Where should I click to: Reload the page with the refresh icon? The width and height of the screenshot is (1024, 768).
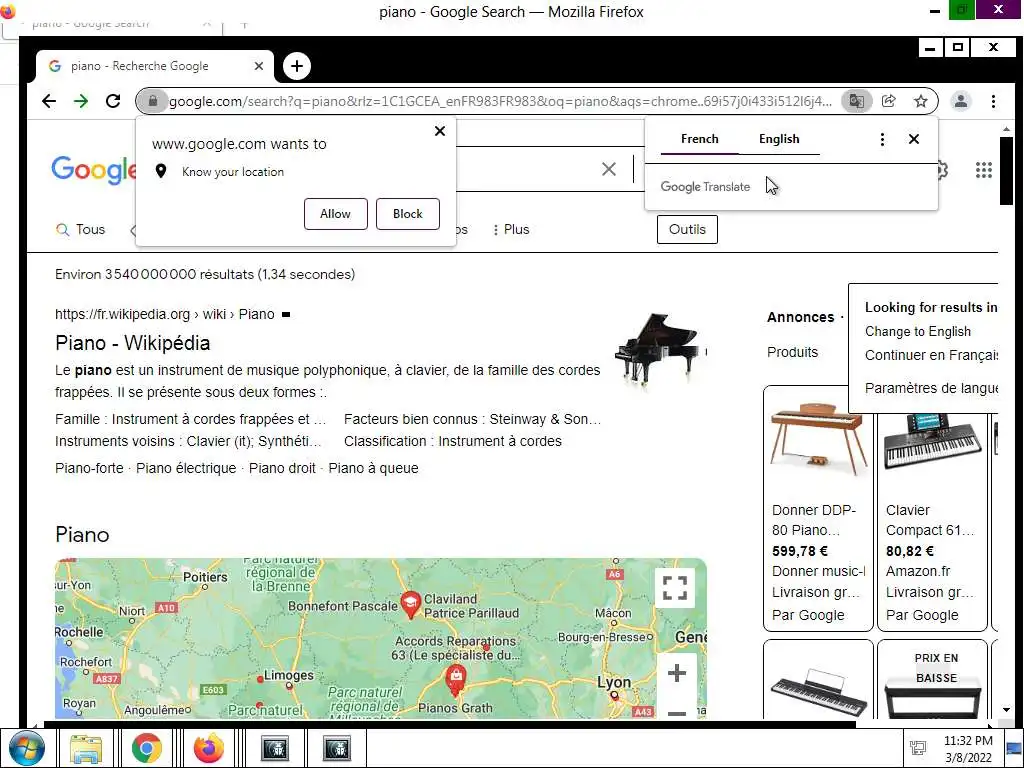pyautogui.click(x=113, y=101)
